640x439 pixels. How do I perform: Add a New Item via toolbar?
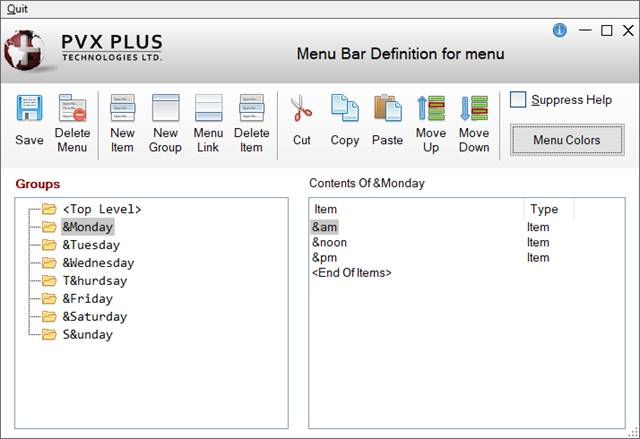pyautogui.click(x=122, y=109)
